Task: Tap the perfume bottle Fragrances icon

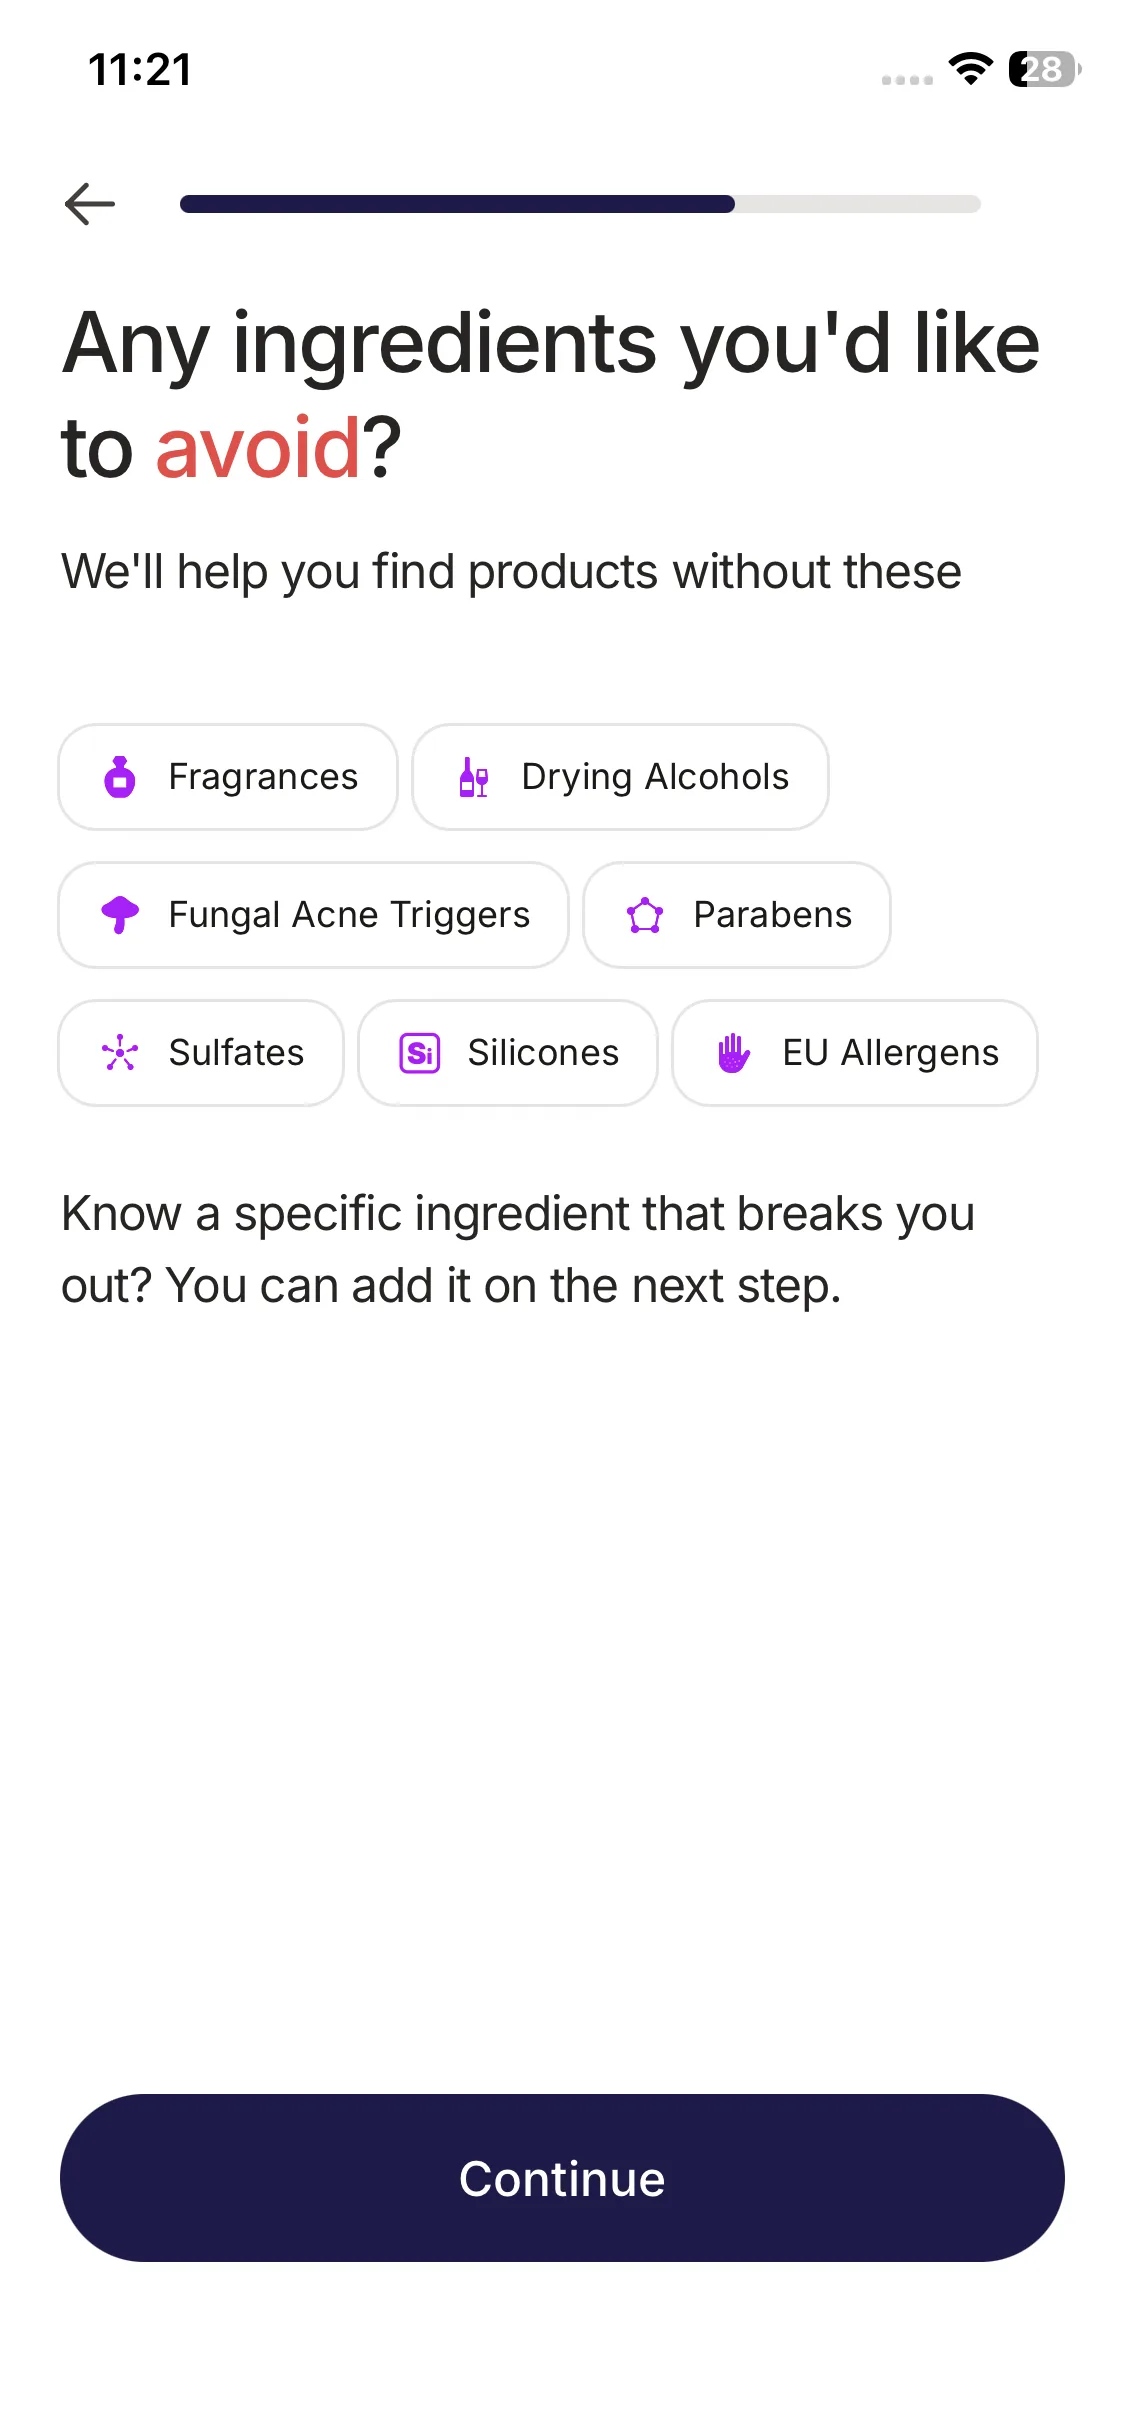Action: coord(120,777)
